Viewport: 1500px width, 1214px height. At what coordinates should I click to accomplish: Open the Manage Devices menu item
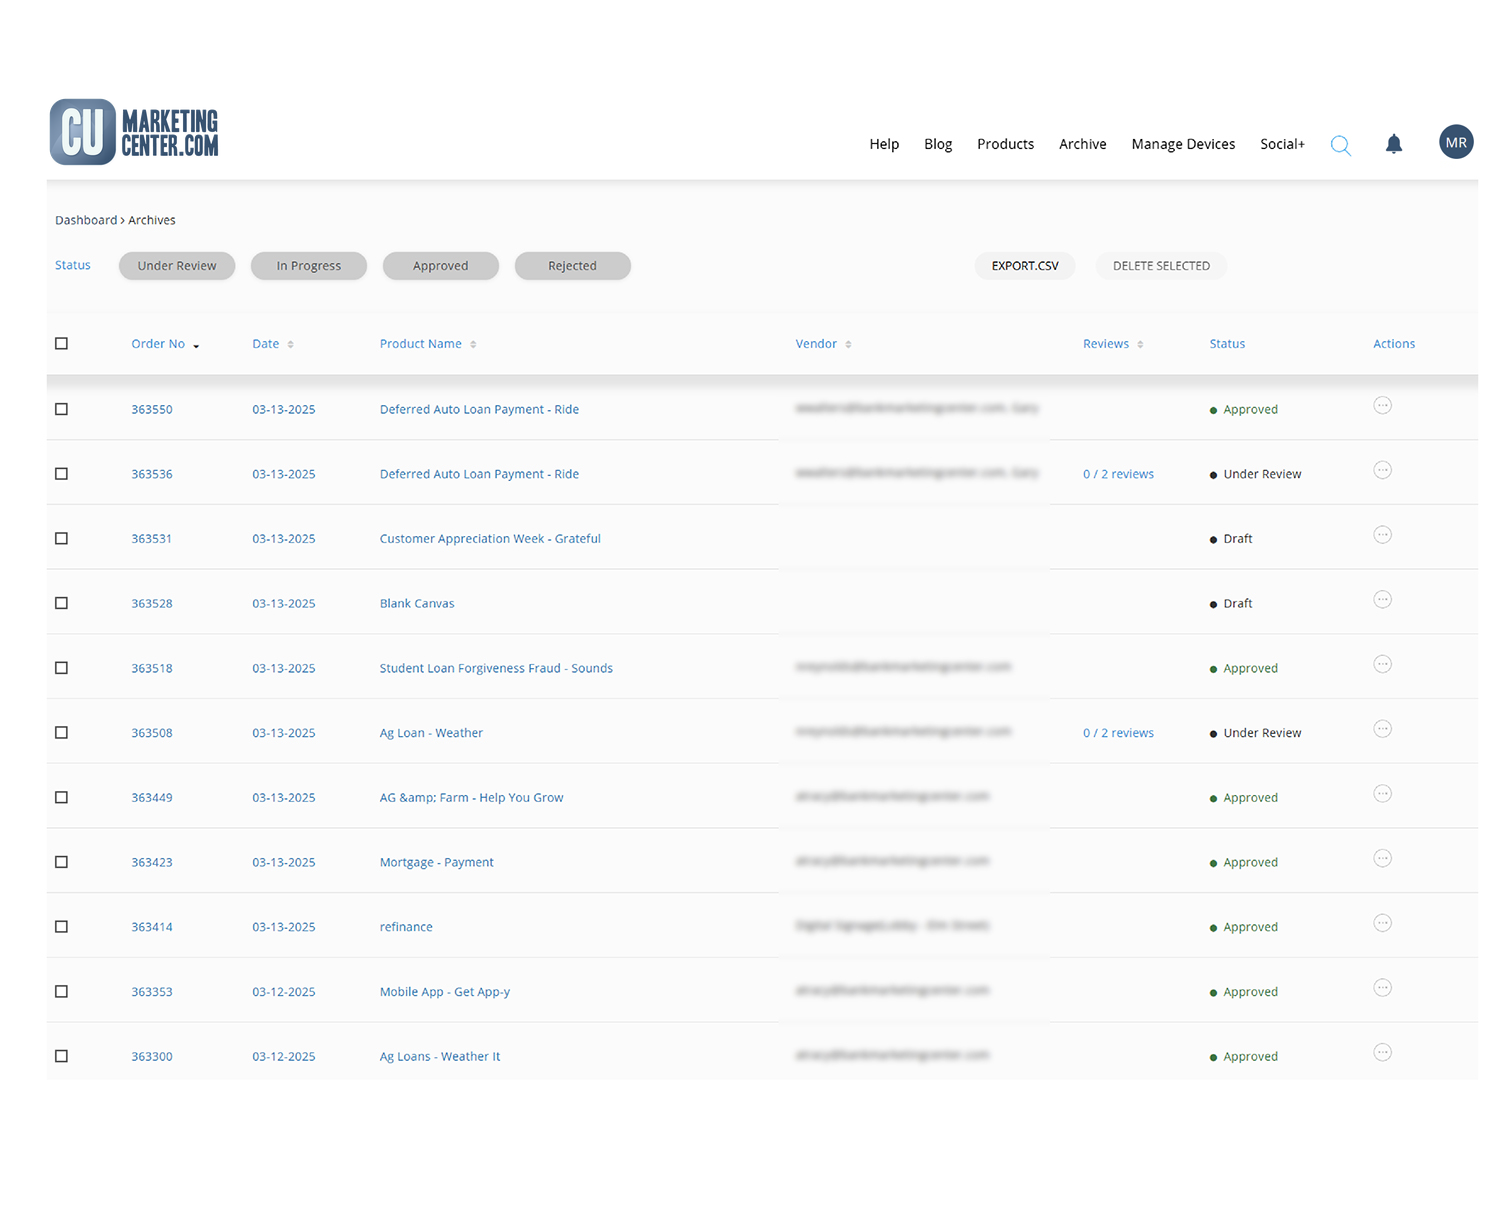point(1183,144)
